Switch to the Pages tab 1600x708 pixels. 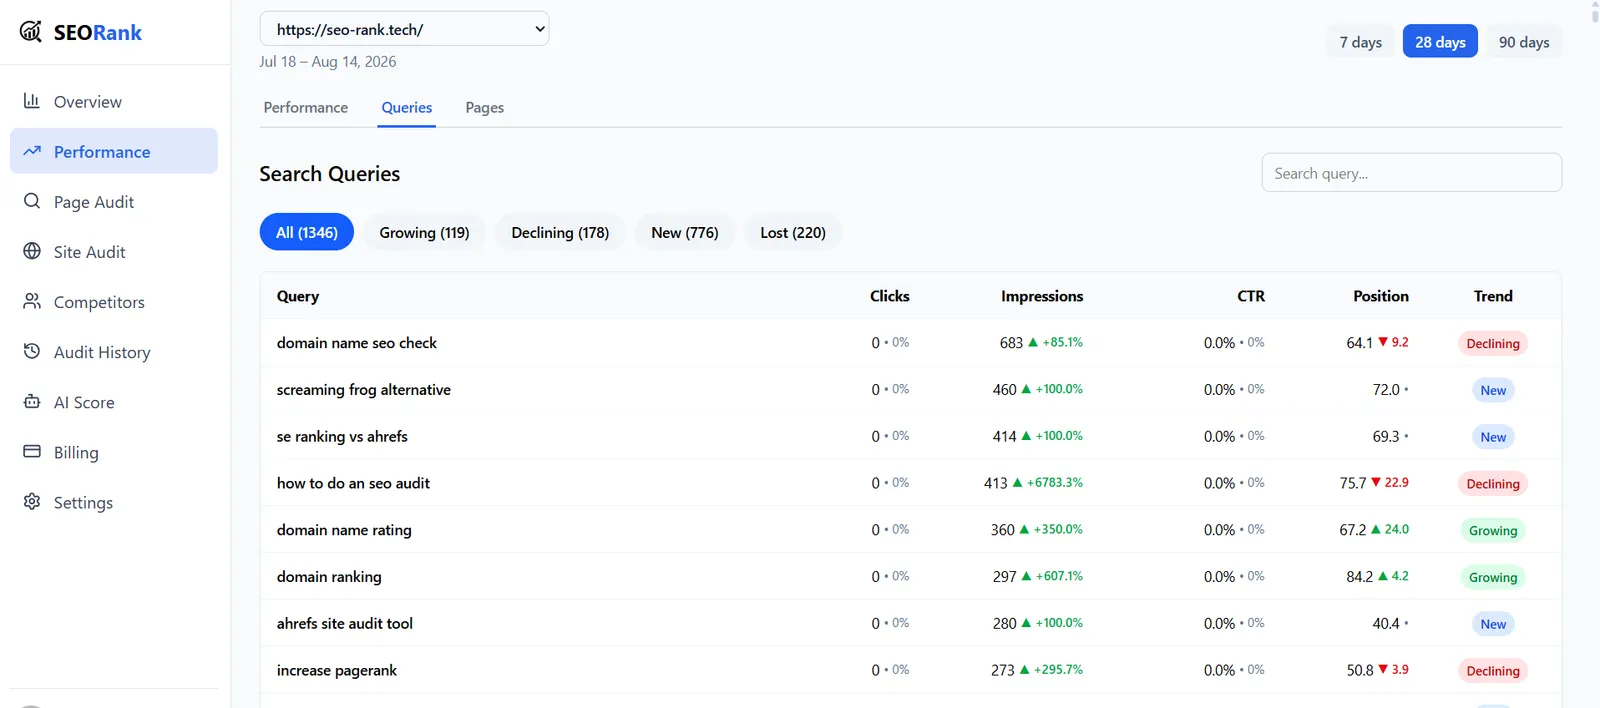[485, 107]
